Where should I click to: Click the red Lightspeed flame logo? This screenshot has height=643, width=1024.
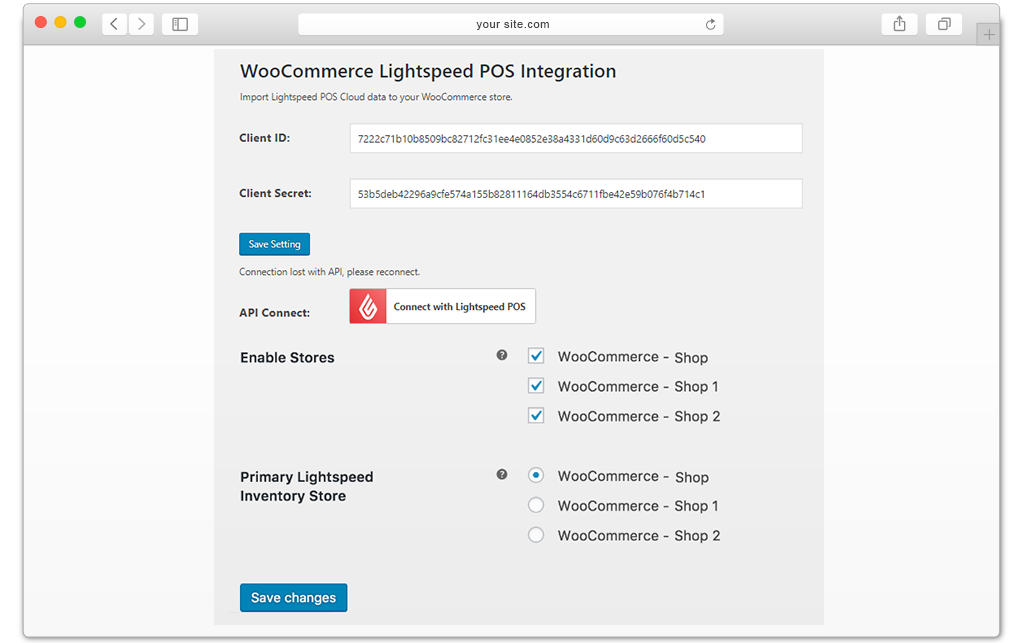click(x=368, y=306)
